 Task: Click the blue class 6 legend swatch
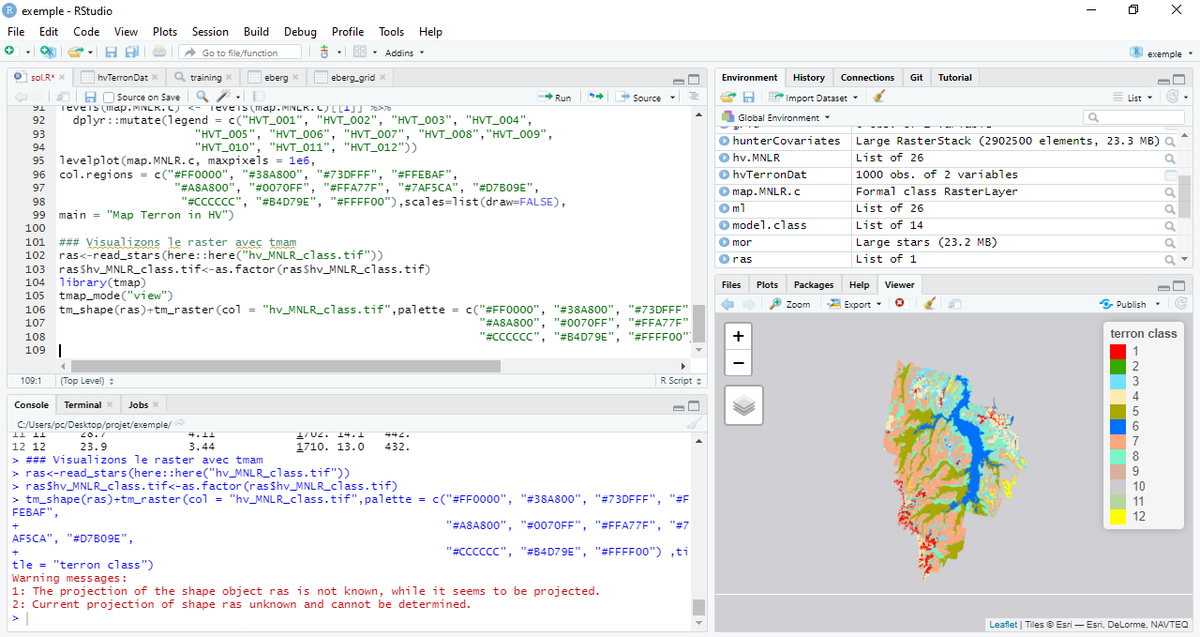click(1118, 426)
